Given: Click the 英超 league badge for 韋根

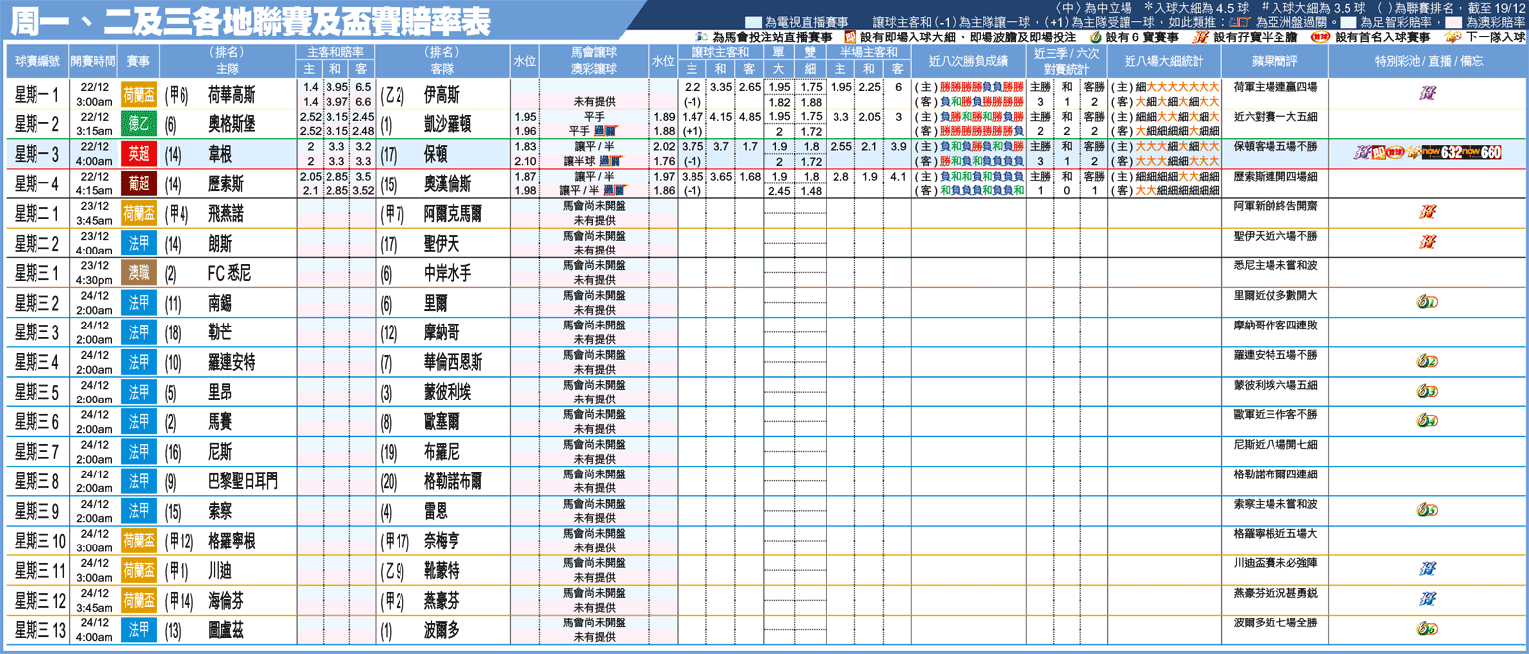Looking at the screenshot, I should [x=139, y=153].
